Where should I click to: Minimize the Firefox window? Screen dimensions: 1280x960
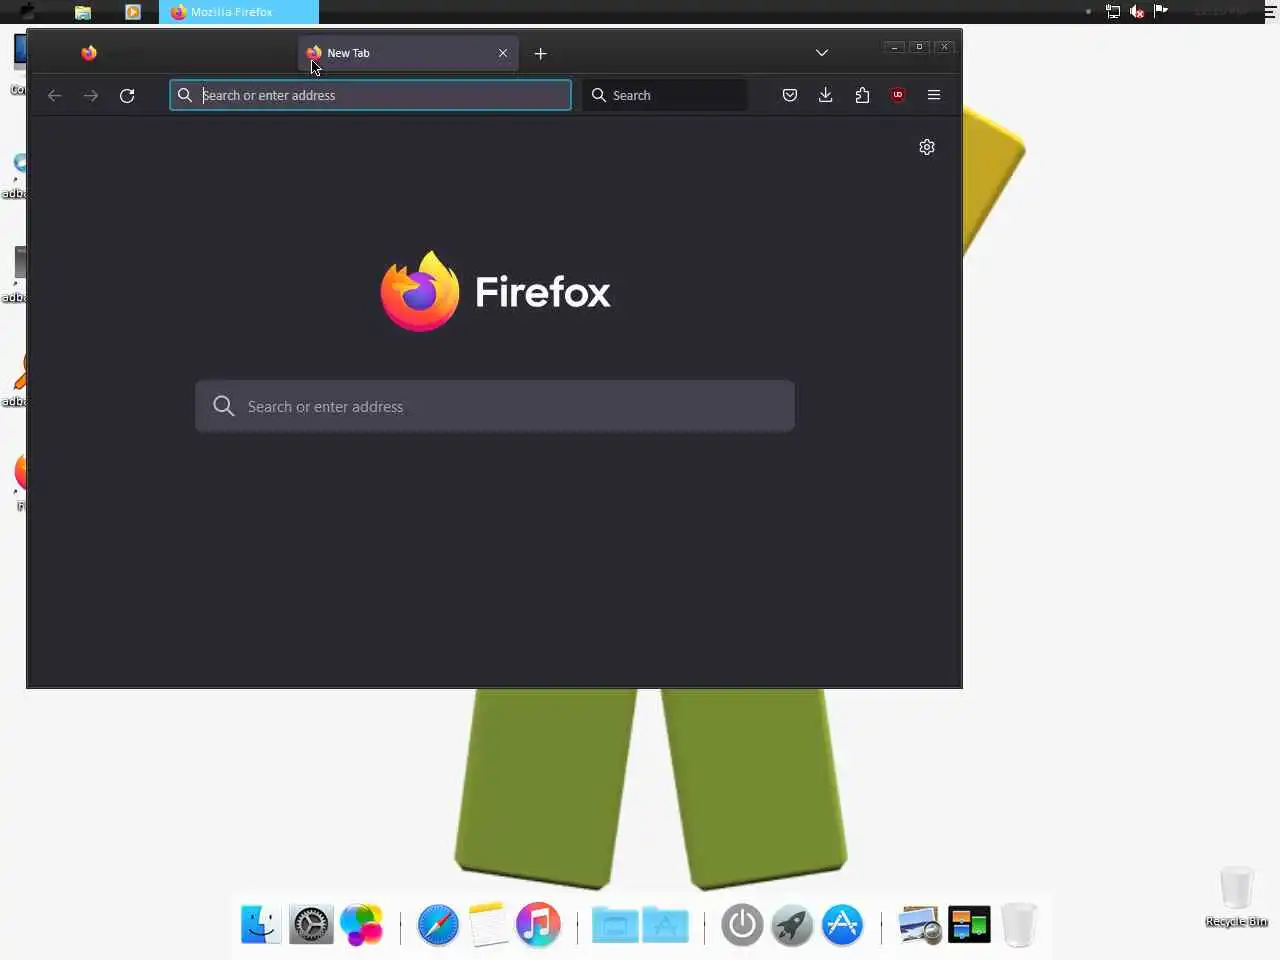(x=895, y=47)
